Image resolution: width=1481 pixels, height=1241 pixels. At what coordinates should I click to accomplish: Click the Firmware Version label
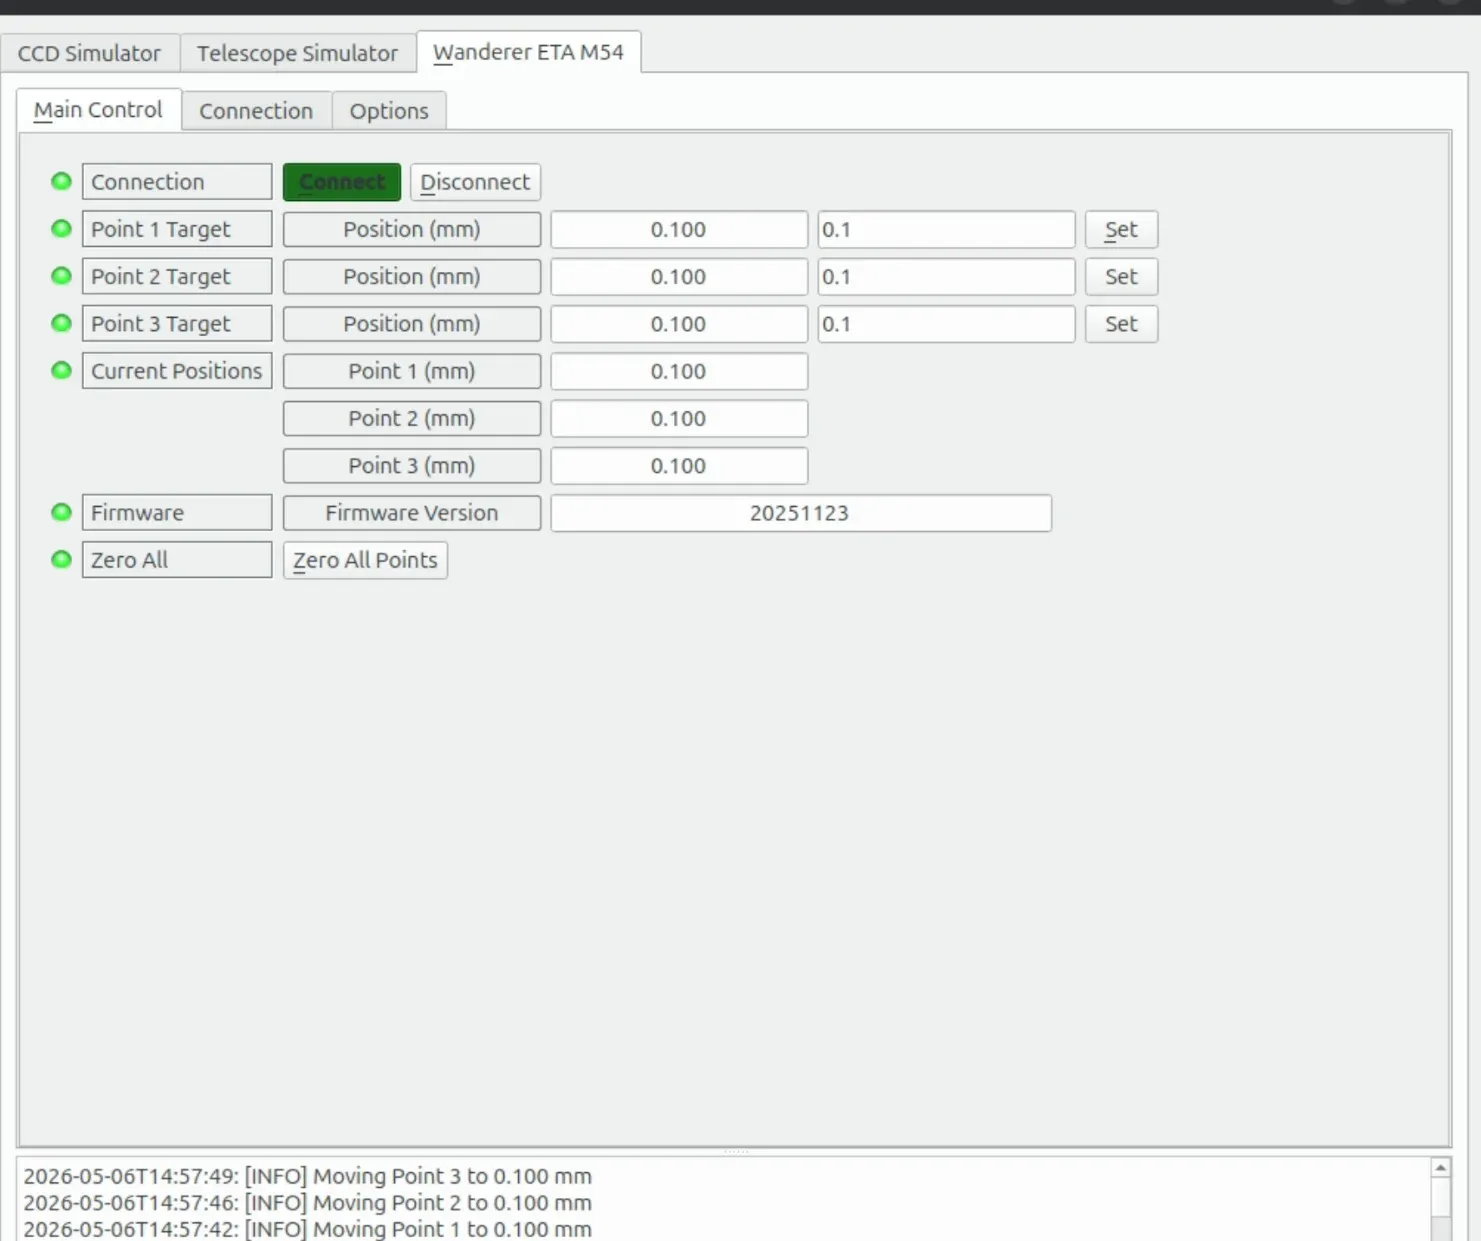point(412,513)
